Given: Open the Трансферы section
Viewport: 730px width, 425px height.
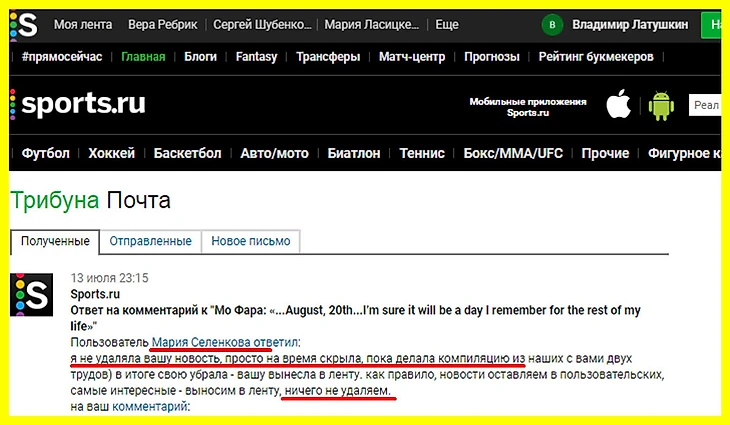Looking at the screenshot, I should (328, 57).
